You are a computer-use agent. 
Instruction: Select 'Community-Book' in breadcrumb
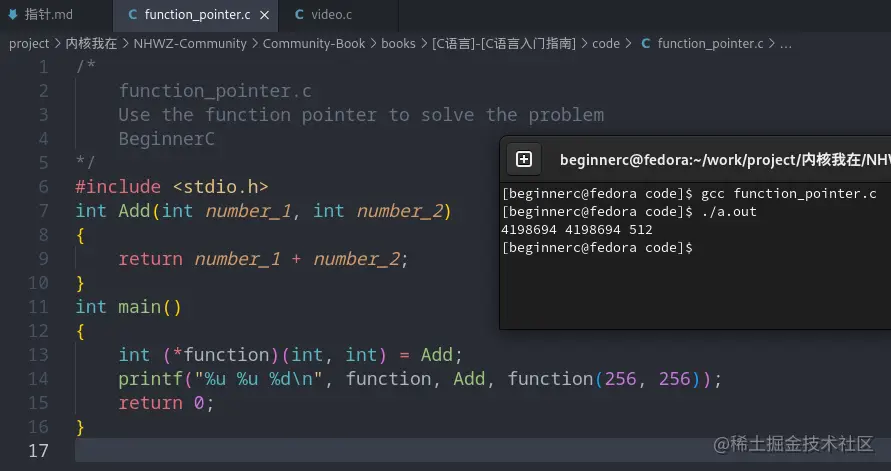(x=314, y=44)
